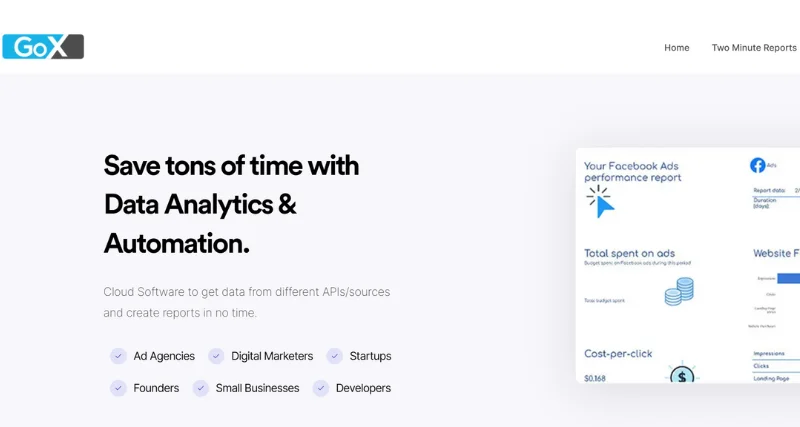800x427 pixels.
Task: Click the Founders checkmark icon
Action: point(118,388)
